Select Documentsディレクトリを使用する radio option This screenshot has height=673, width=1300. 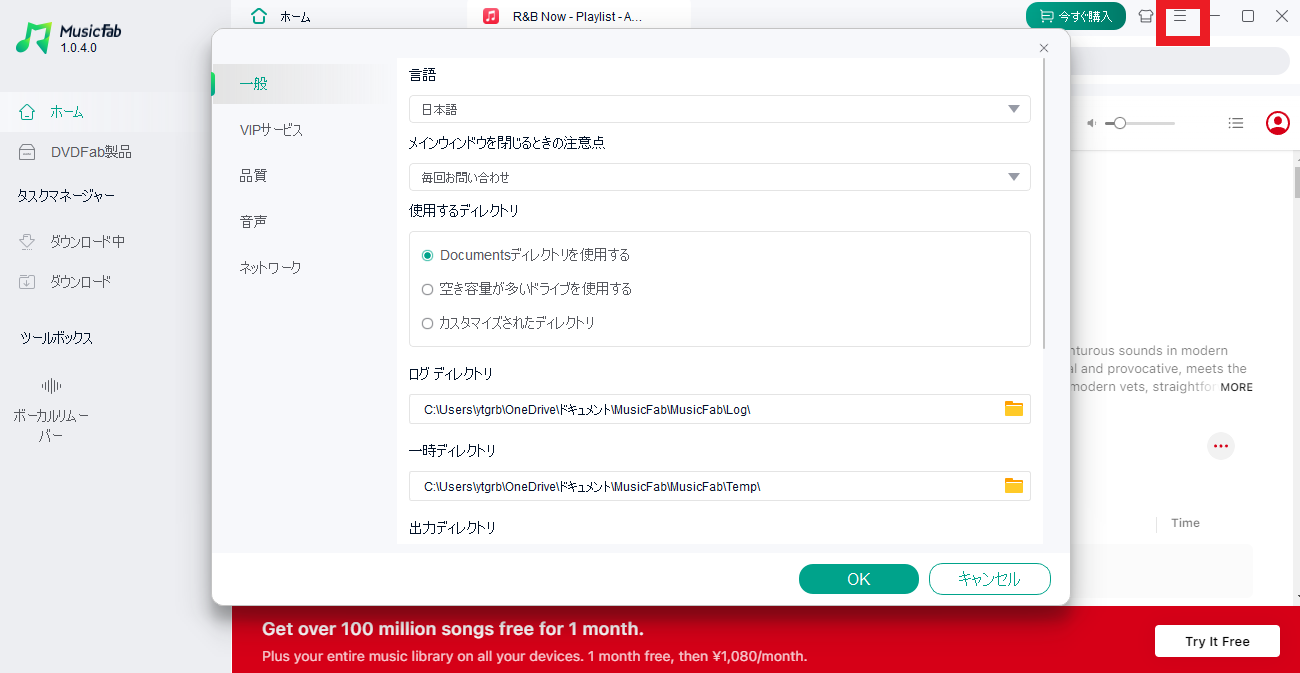[x=428, y=255]
